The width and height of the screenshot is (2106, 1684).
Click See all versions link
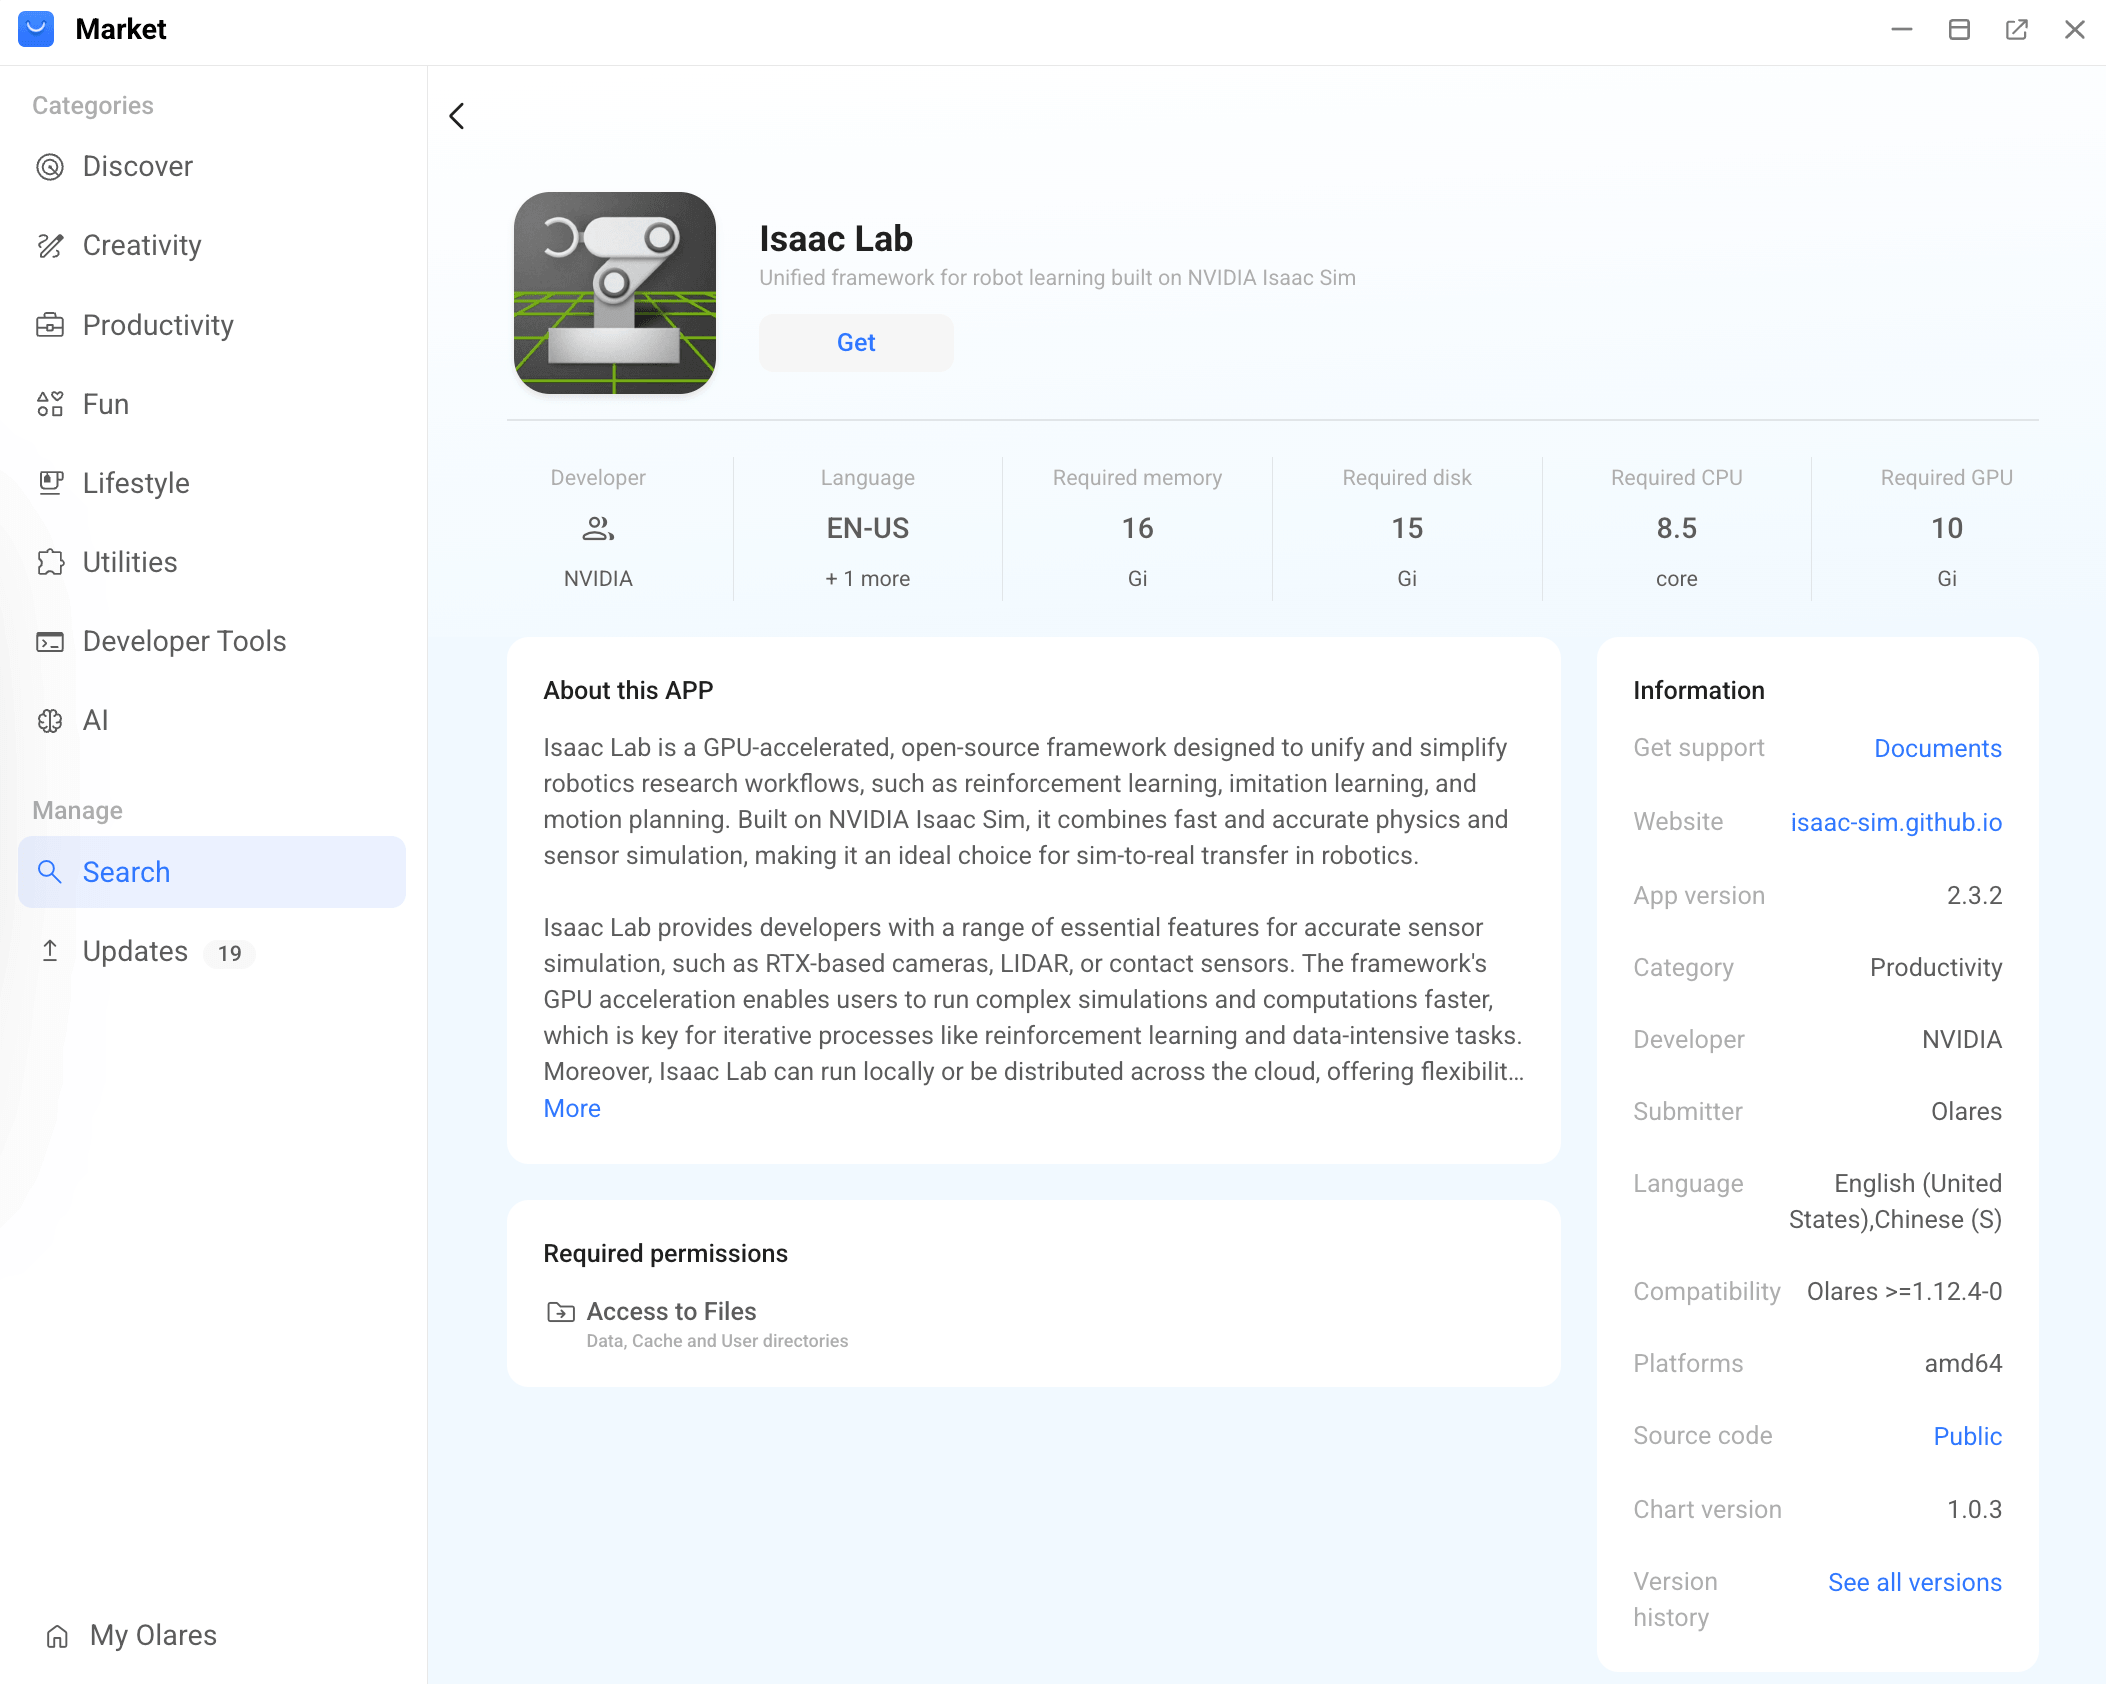point(1915,1583)
